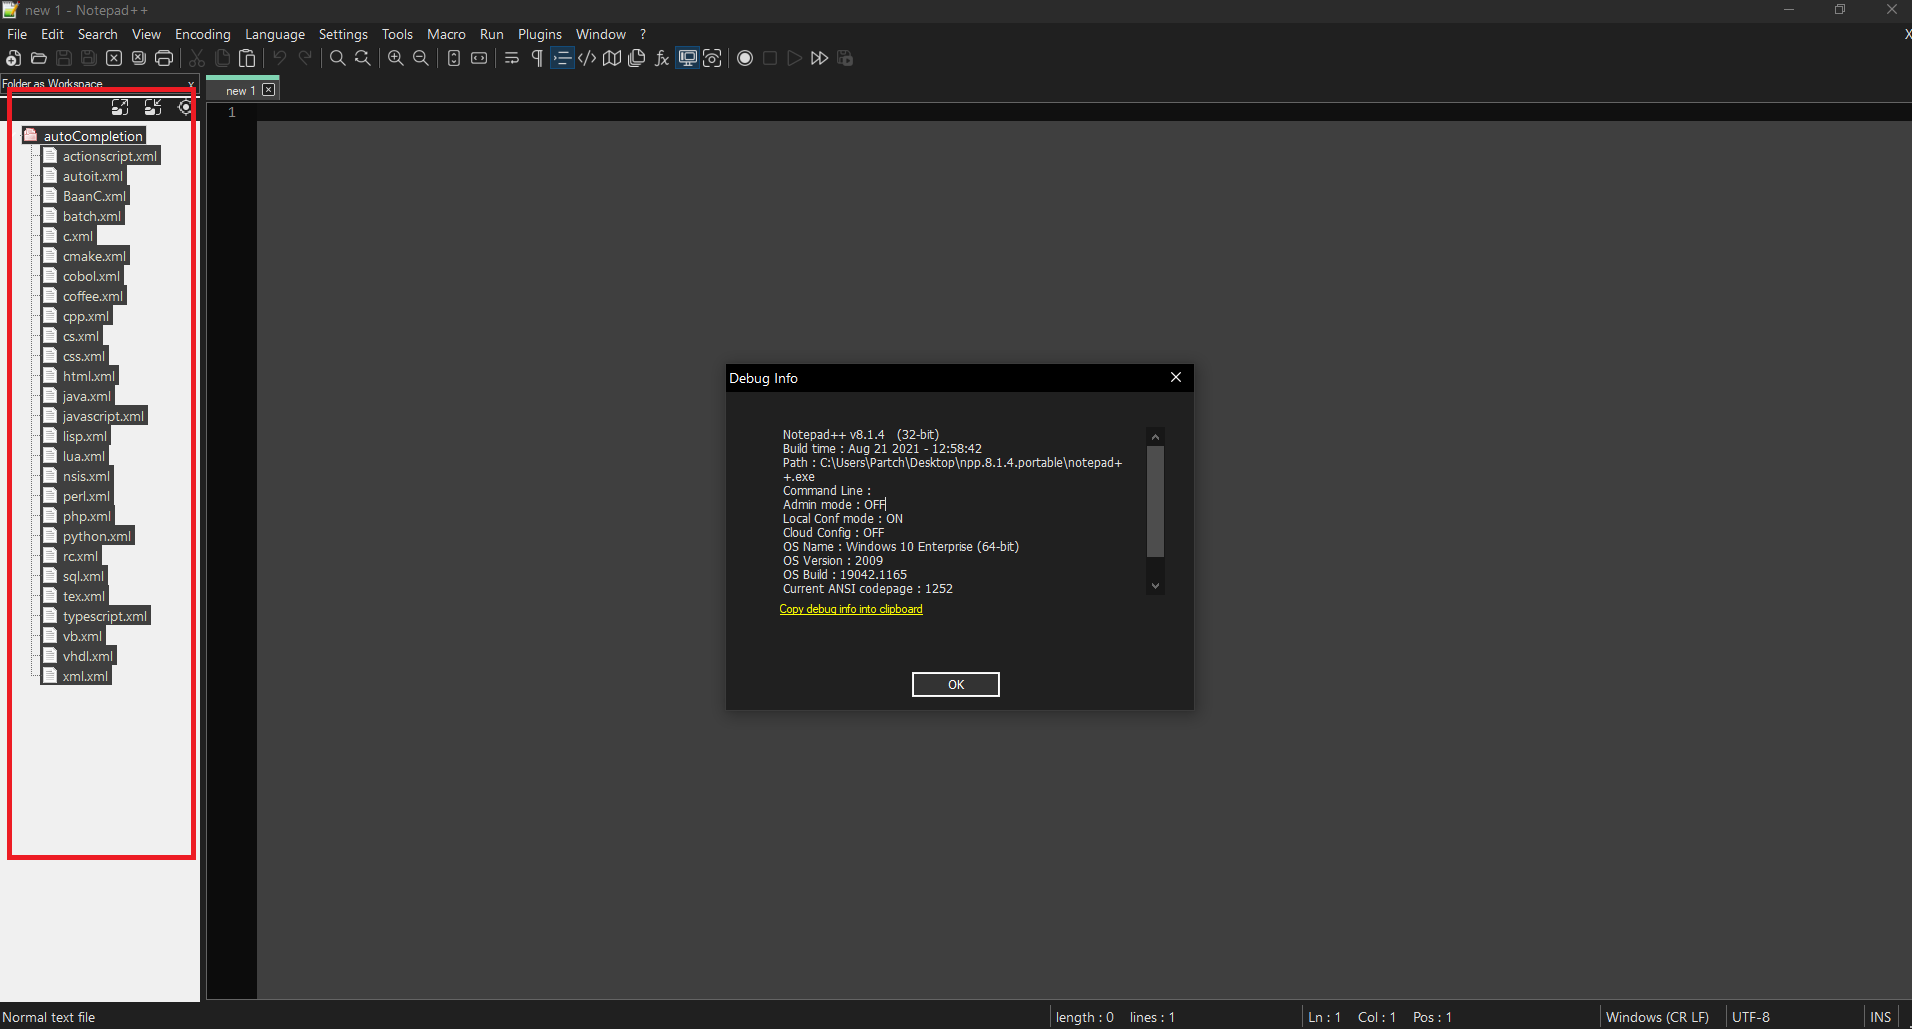Open the Document List icon
1912x1029 pixels.
637,58
